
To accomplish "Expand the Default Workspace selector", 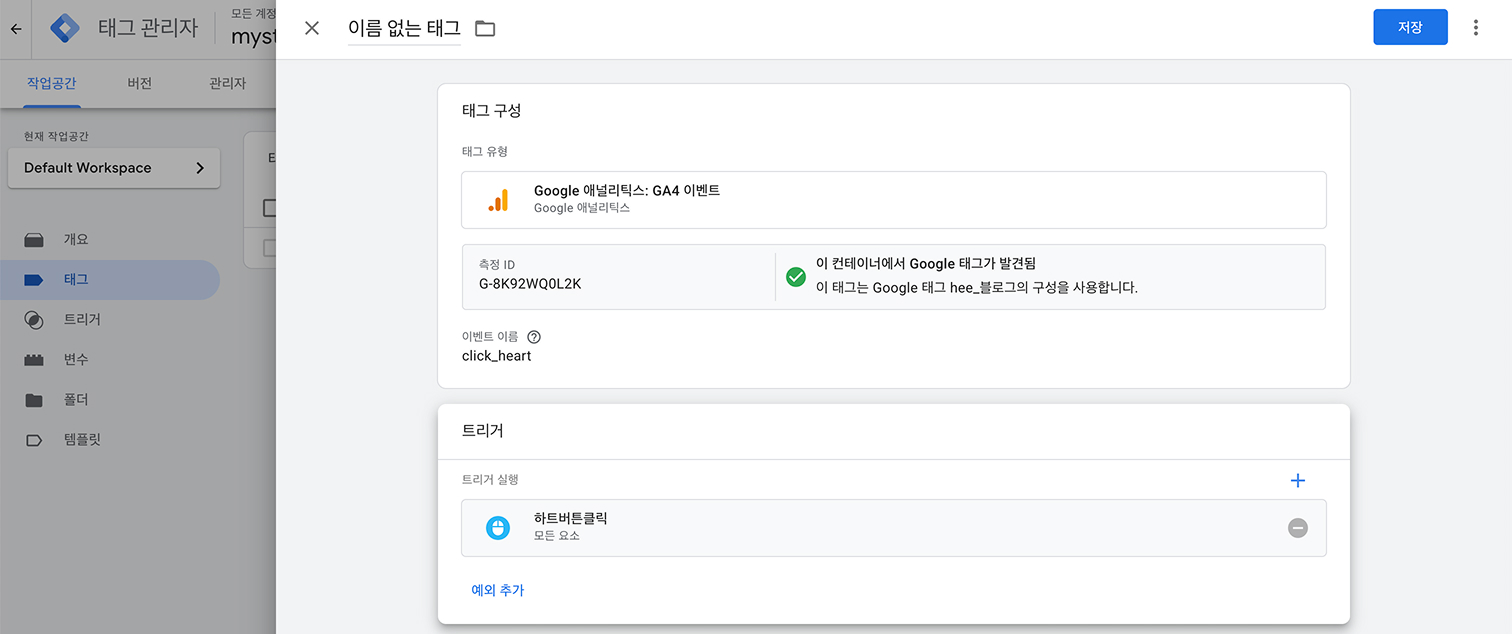I will pyautogui.click(x=114, y=168).
